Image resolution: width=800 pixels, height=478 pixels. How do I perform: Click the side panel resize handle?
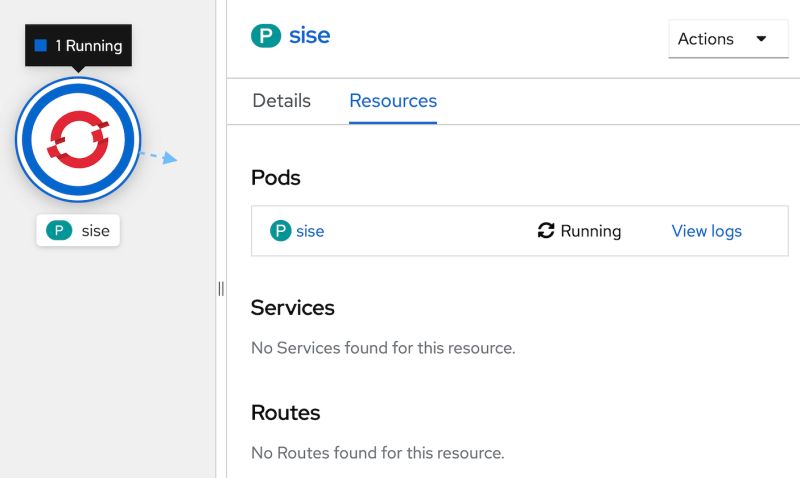(221, 288)
